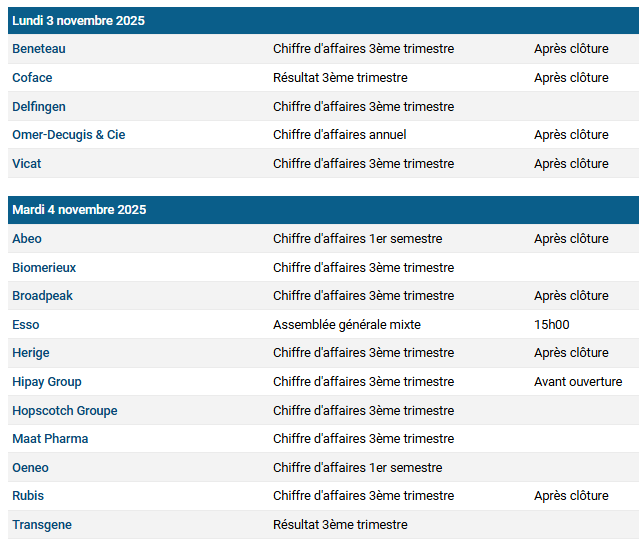Open the Coface company link

tap(32, 77)
